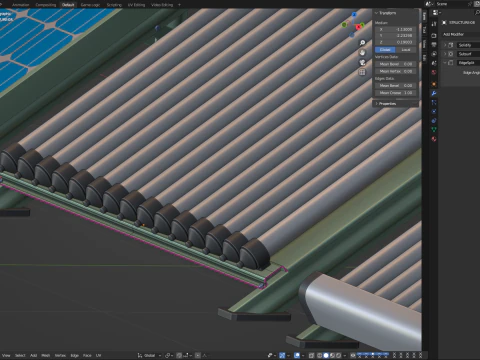Screen dimensions: 480x360
Task: Open the Face menu
Action: coord(87,355)
